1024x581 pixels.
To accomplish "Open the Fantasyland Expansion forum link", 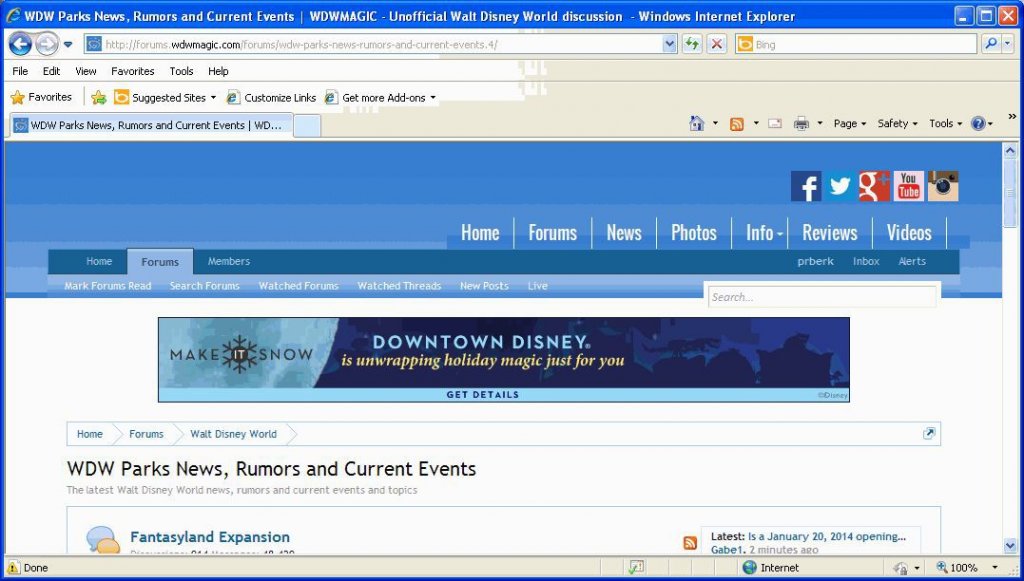I will (x=210, y=537).
